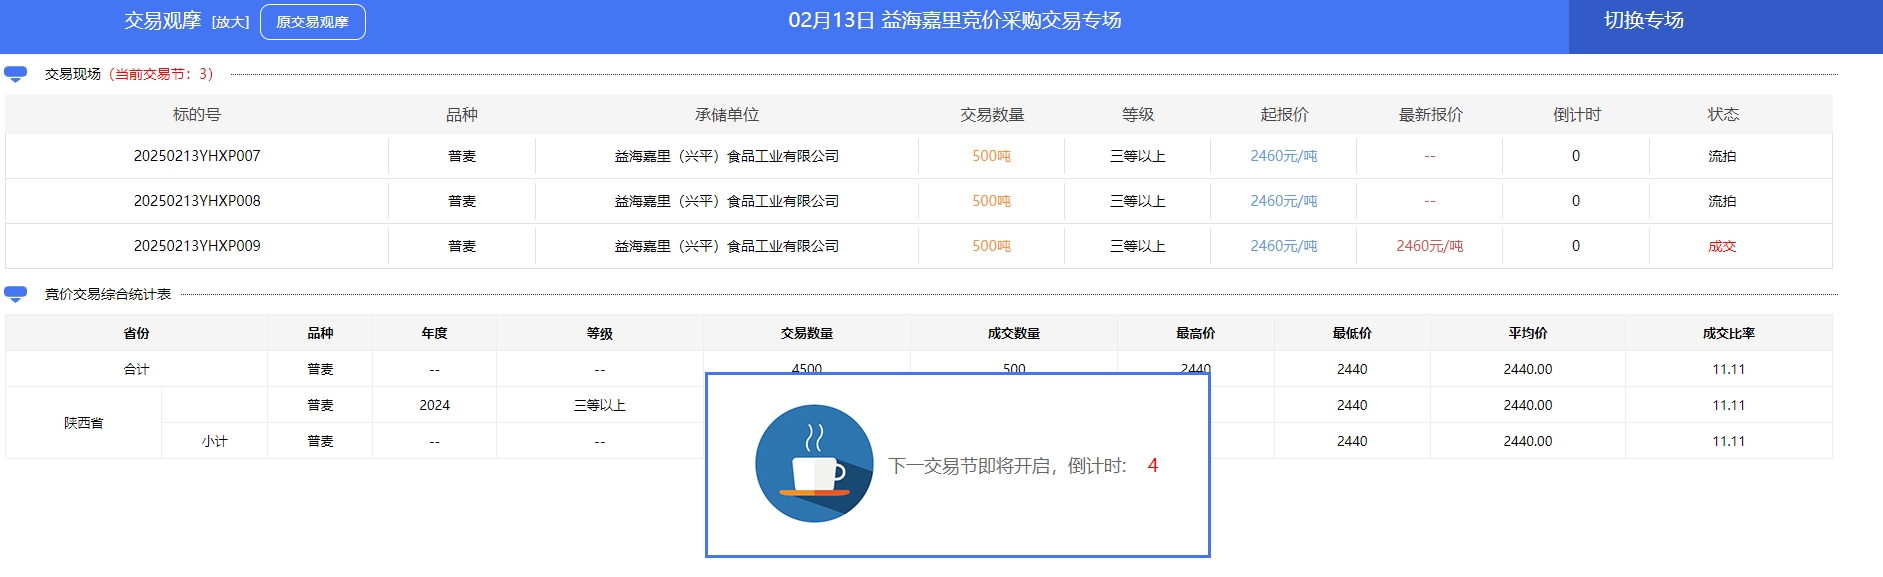Click the 承储单位 column header
This screenshot has width=1883, height=577.
coord(727,114)
